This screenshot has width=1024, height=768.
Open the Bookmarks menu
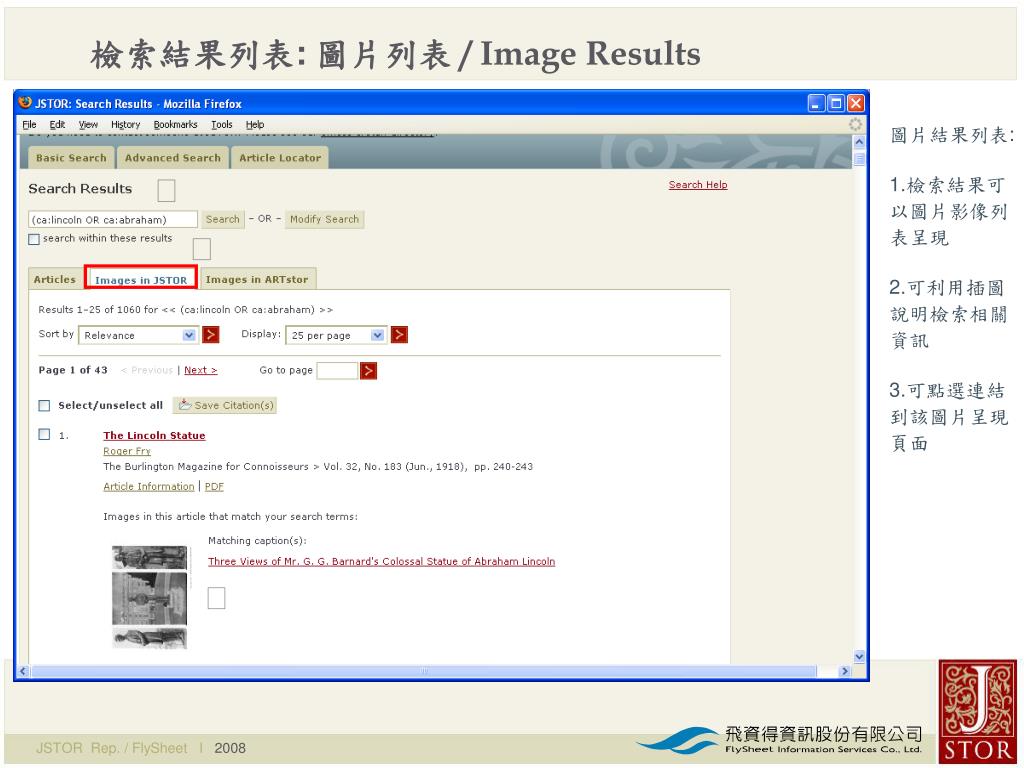click(175, 124)
